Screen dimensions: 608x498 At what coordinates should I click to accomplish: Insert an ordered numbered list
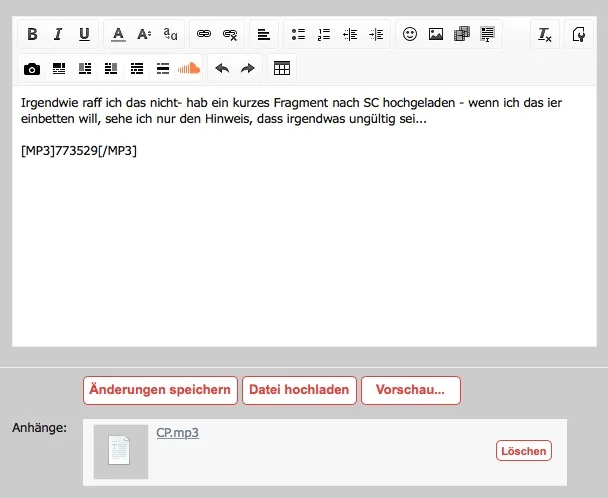(x=324, y=35)
